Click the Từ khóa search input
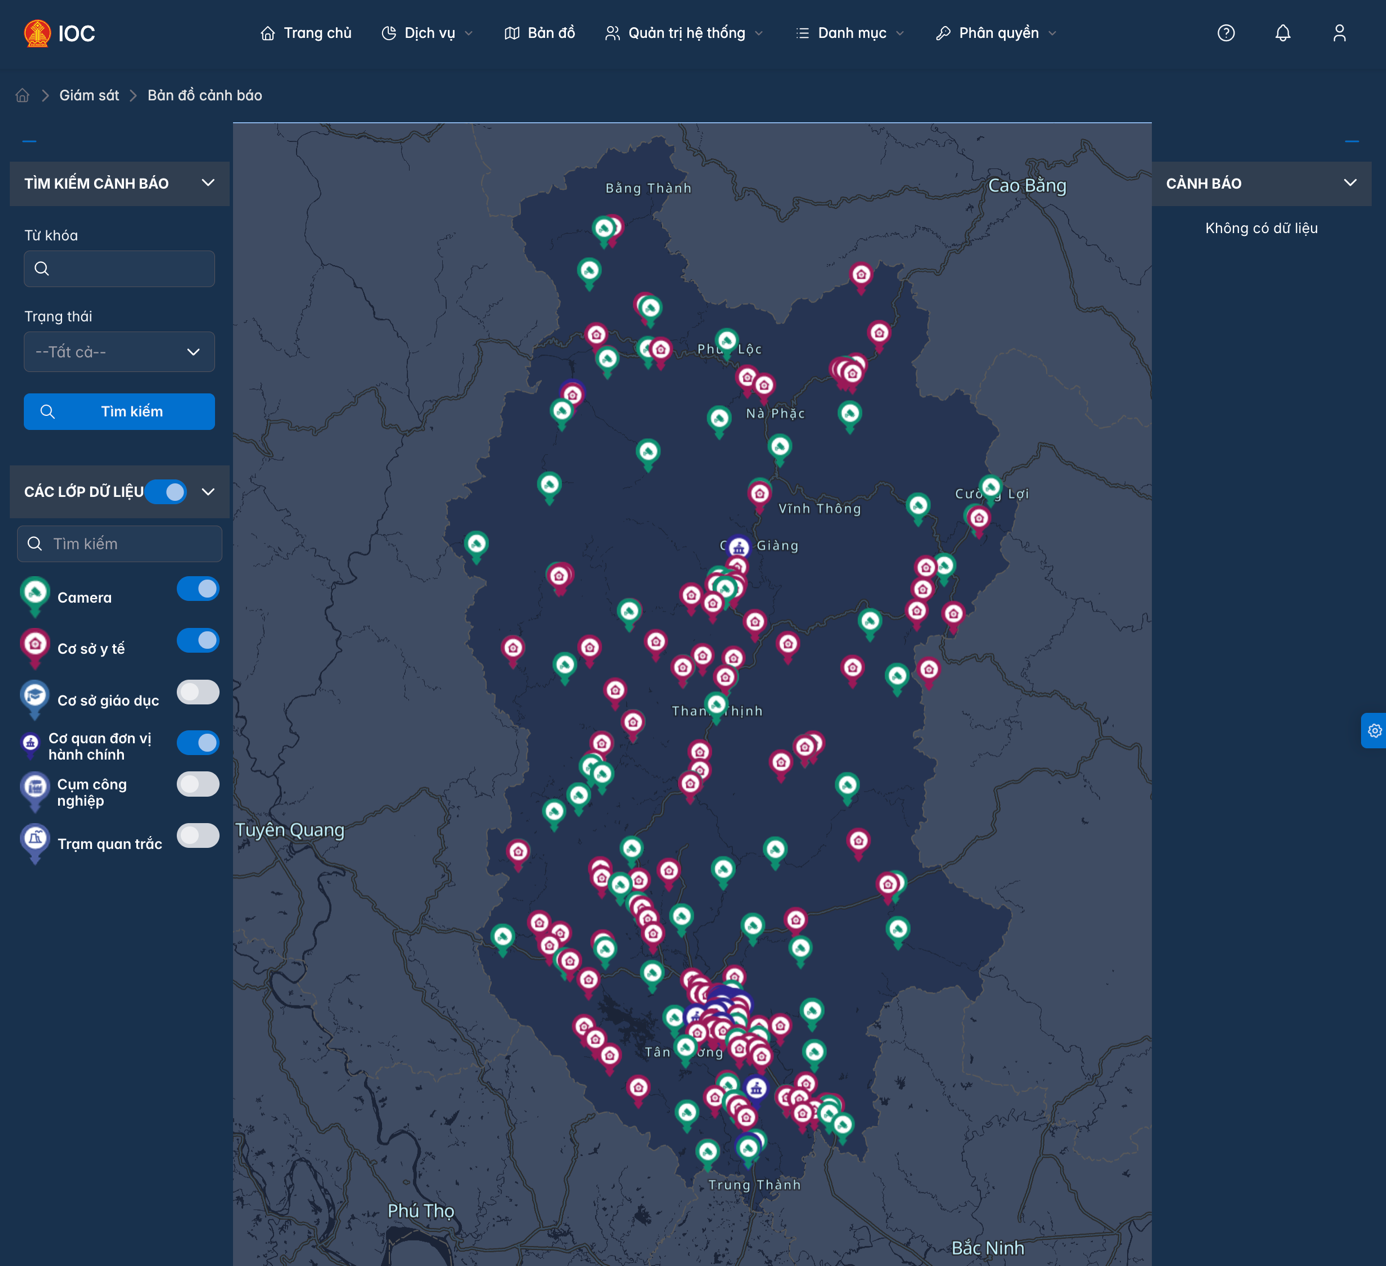 119,268
